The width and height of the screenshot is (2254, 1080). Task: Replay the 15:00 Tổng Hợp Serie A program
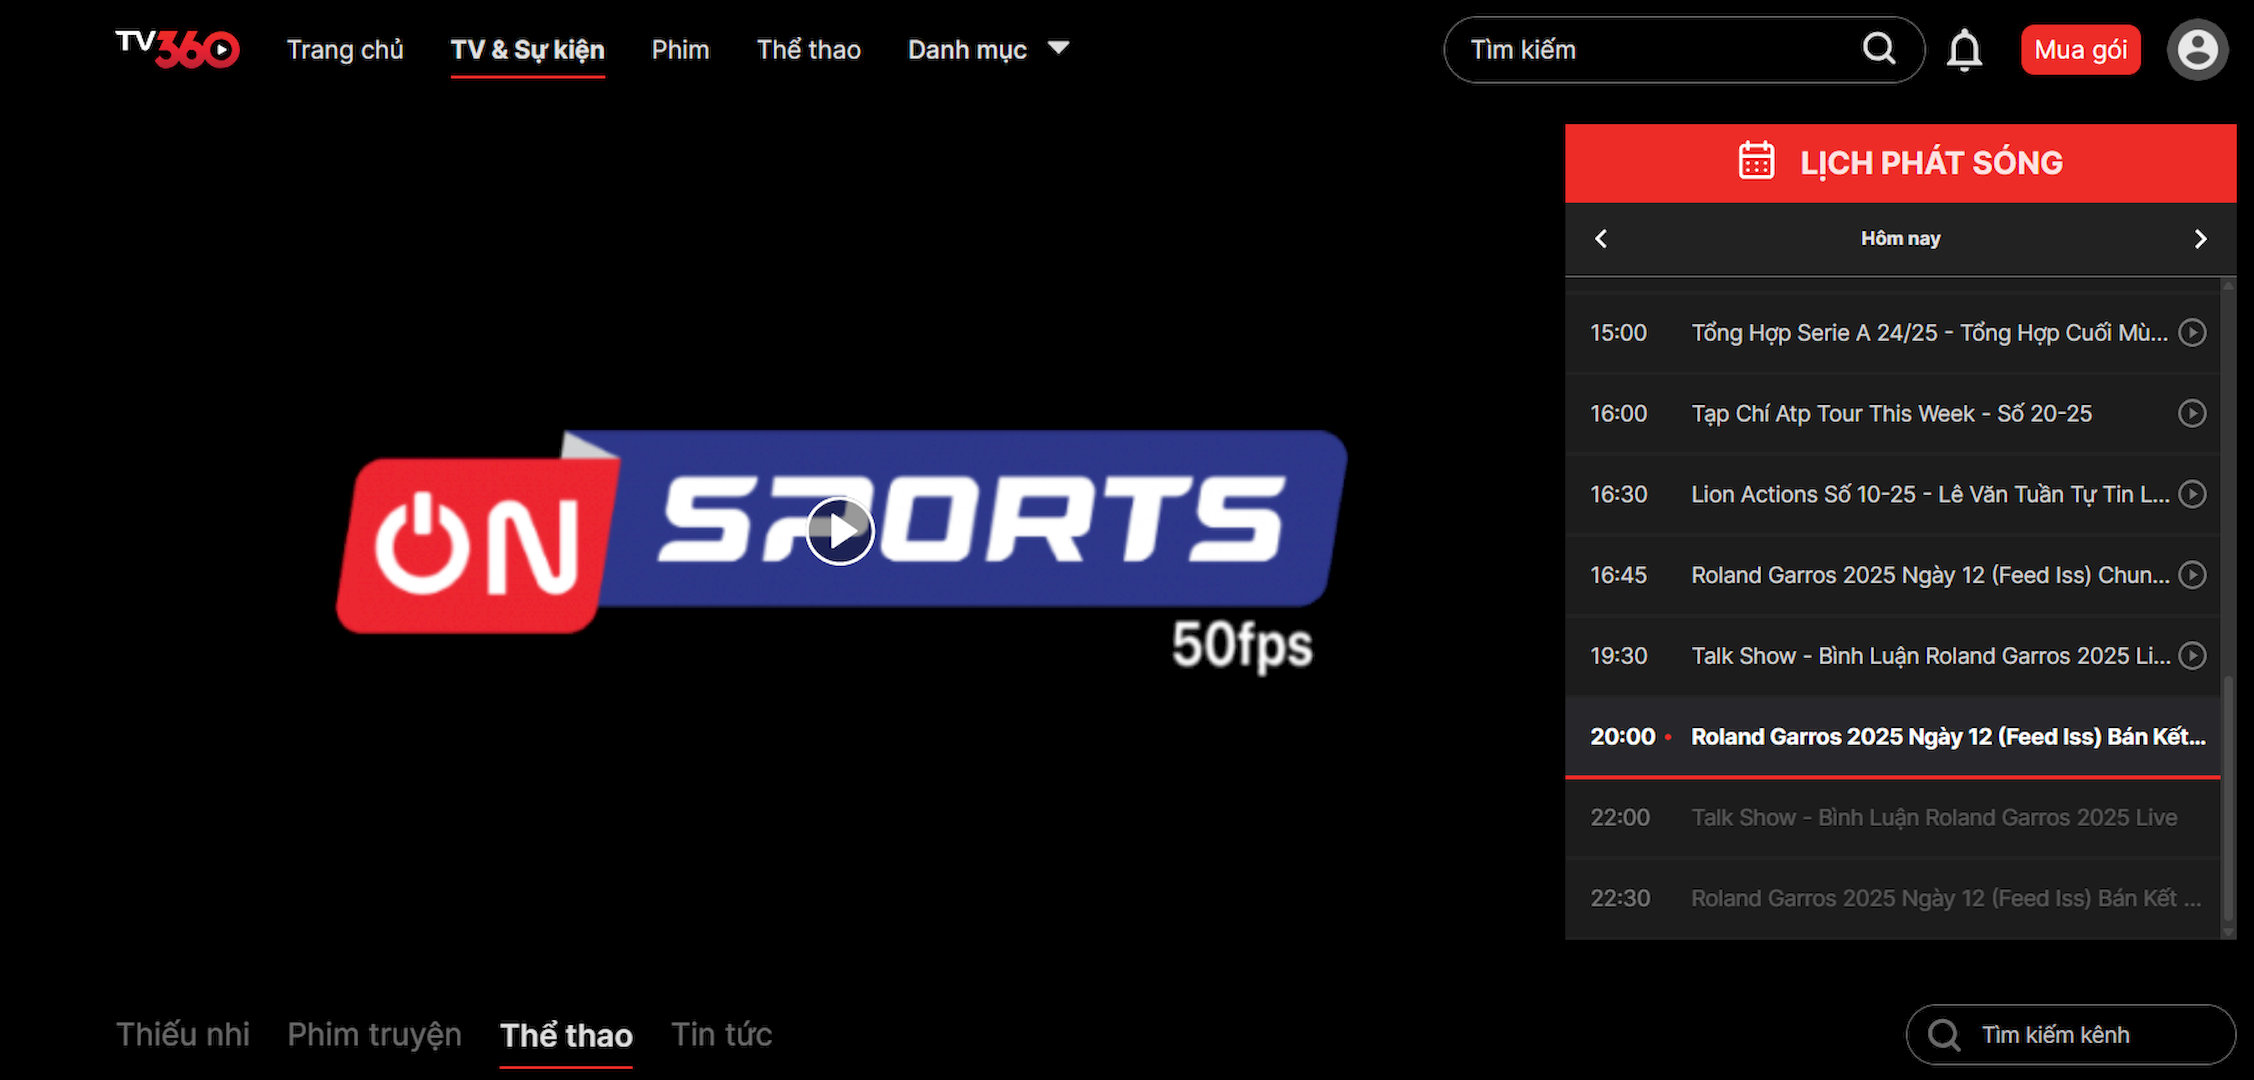2192,332
